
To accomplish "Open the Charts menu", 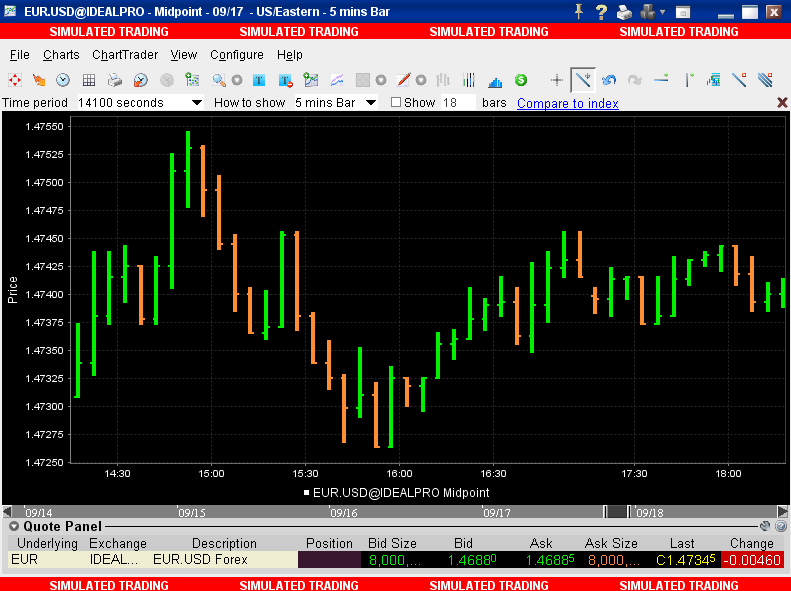I will click(x=61, y=54).
